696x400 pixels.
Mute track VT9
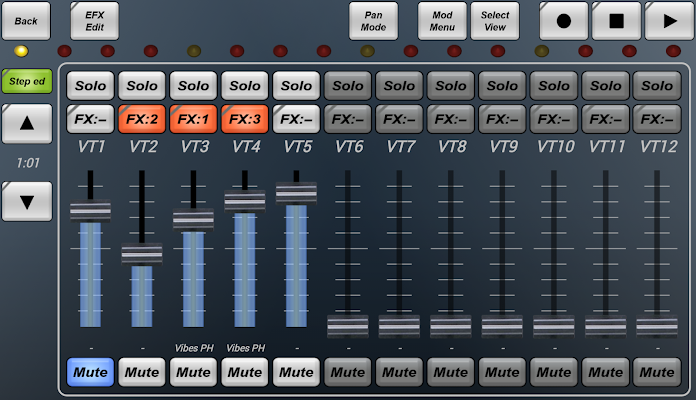502,372
